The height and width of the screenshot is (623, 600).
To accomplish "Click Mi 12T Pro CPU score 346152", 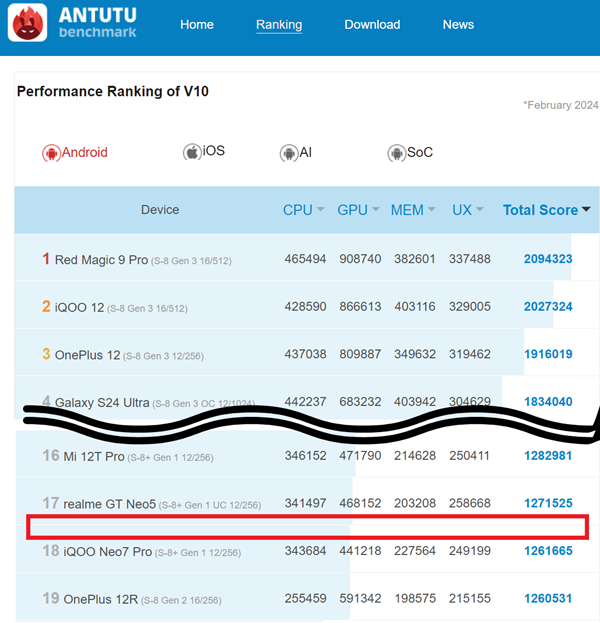I will click(305, 456).
